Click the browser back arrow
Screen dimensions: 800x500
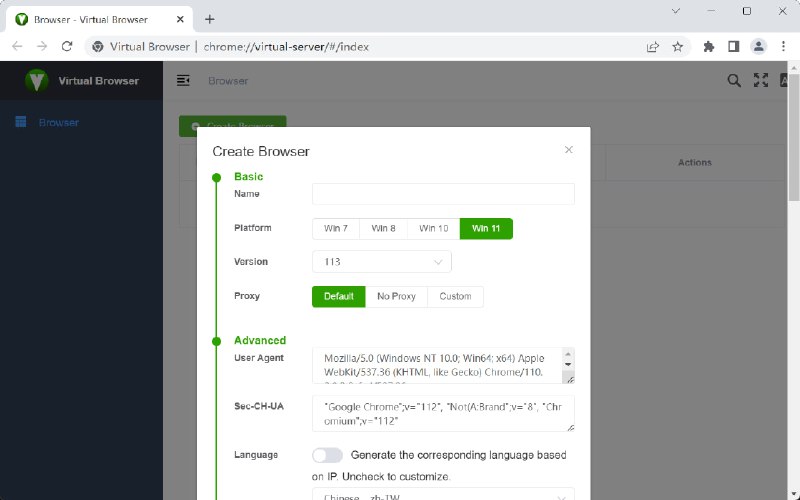coord(17,46)
